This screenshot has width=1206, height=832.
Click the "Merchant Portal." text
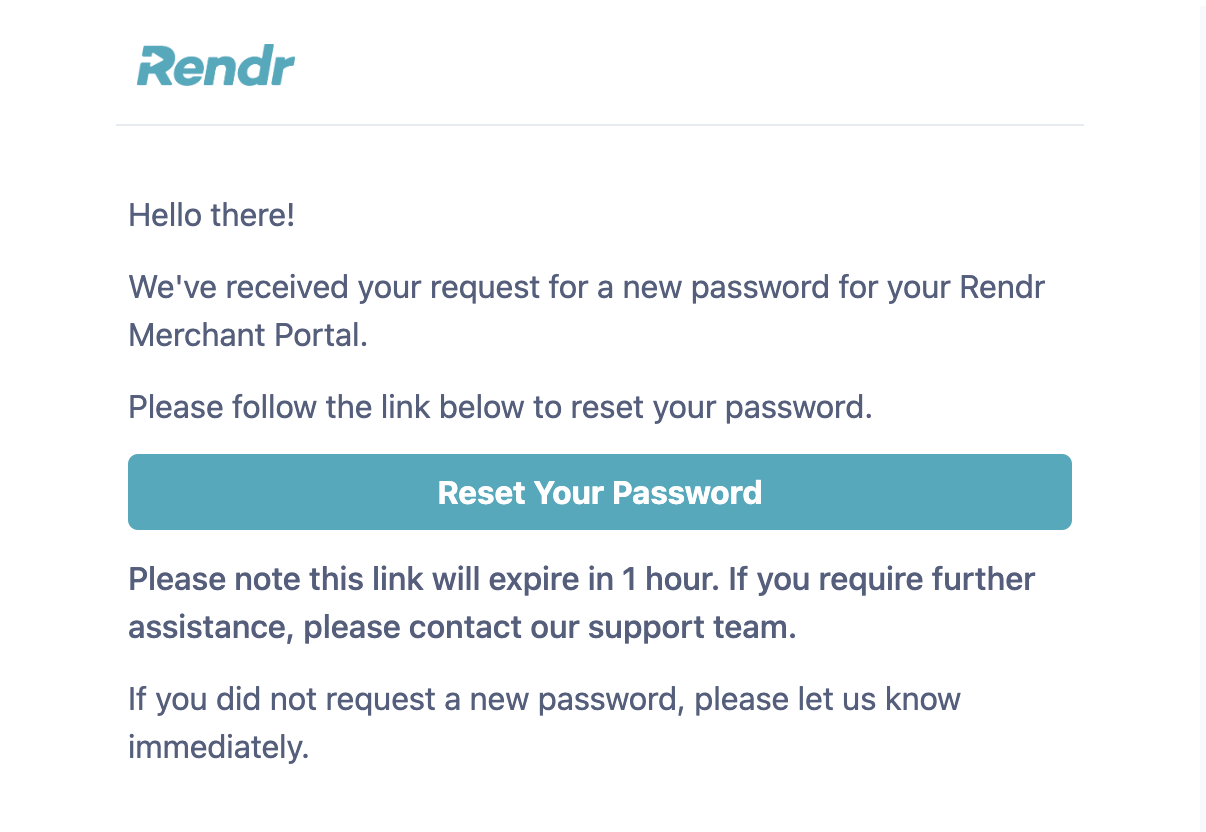coord(248,335)
